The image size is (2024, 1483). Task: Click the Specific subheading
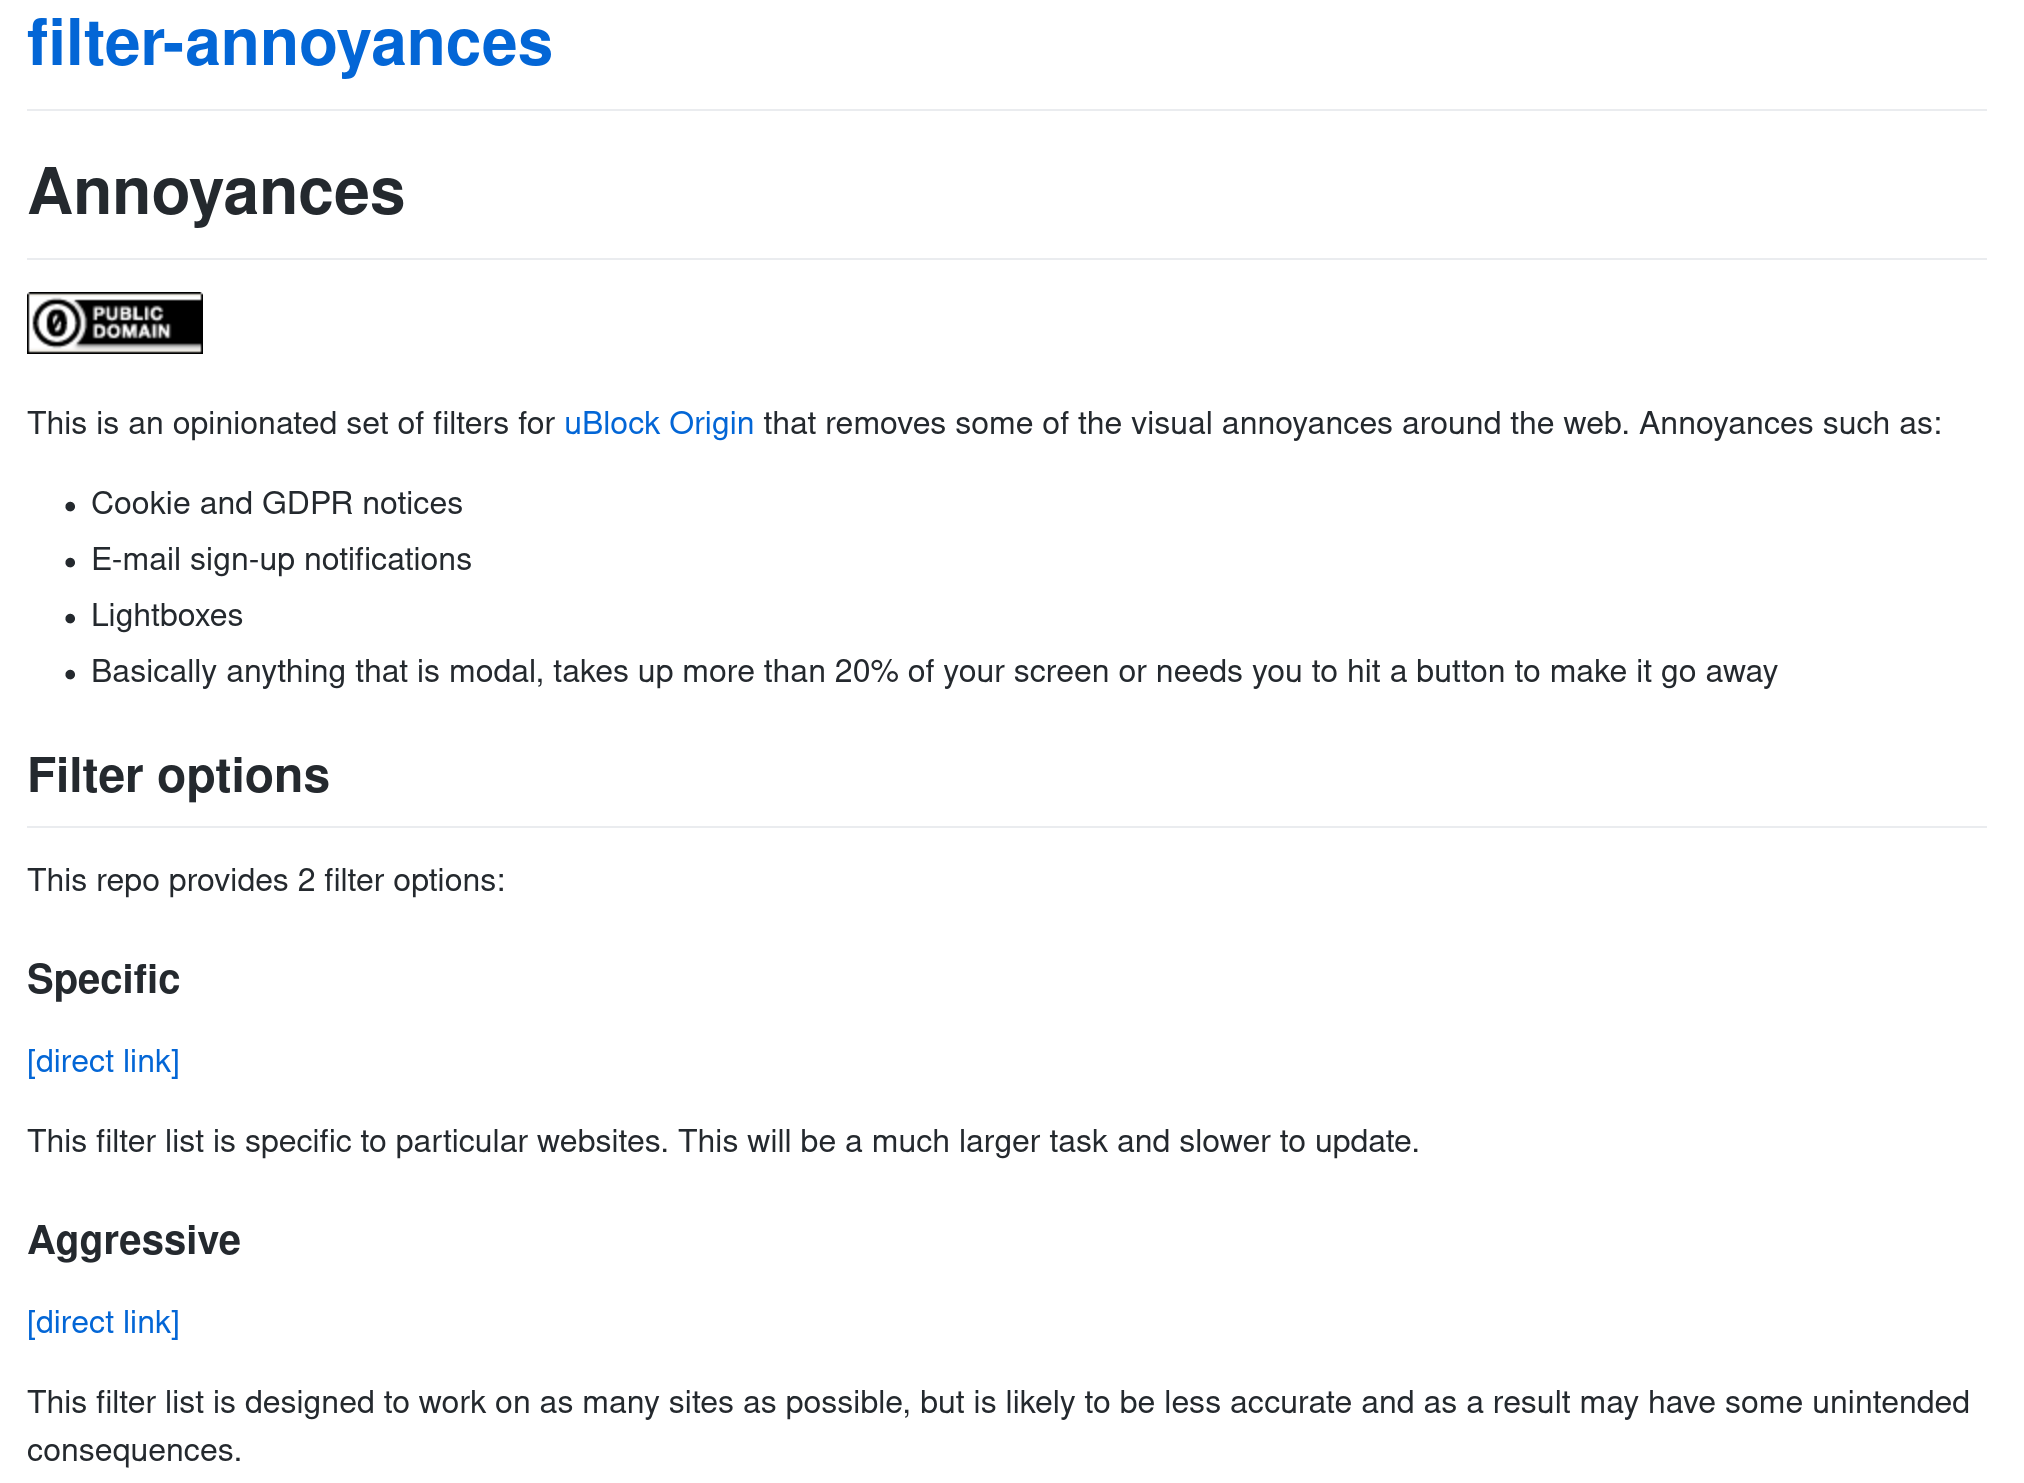(103, 979)
